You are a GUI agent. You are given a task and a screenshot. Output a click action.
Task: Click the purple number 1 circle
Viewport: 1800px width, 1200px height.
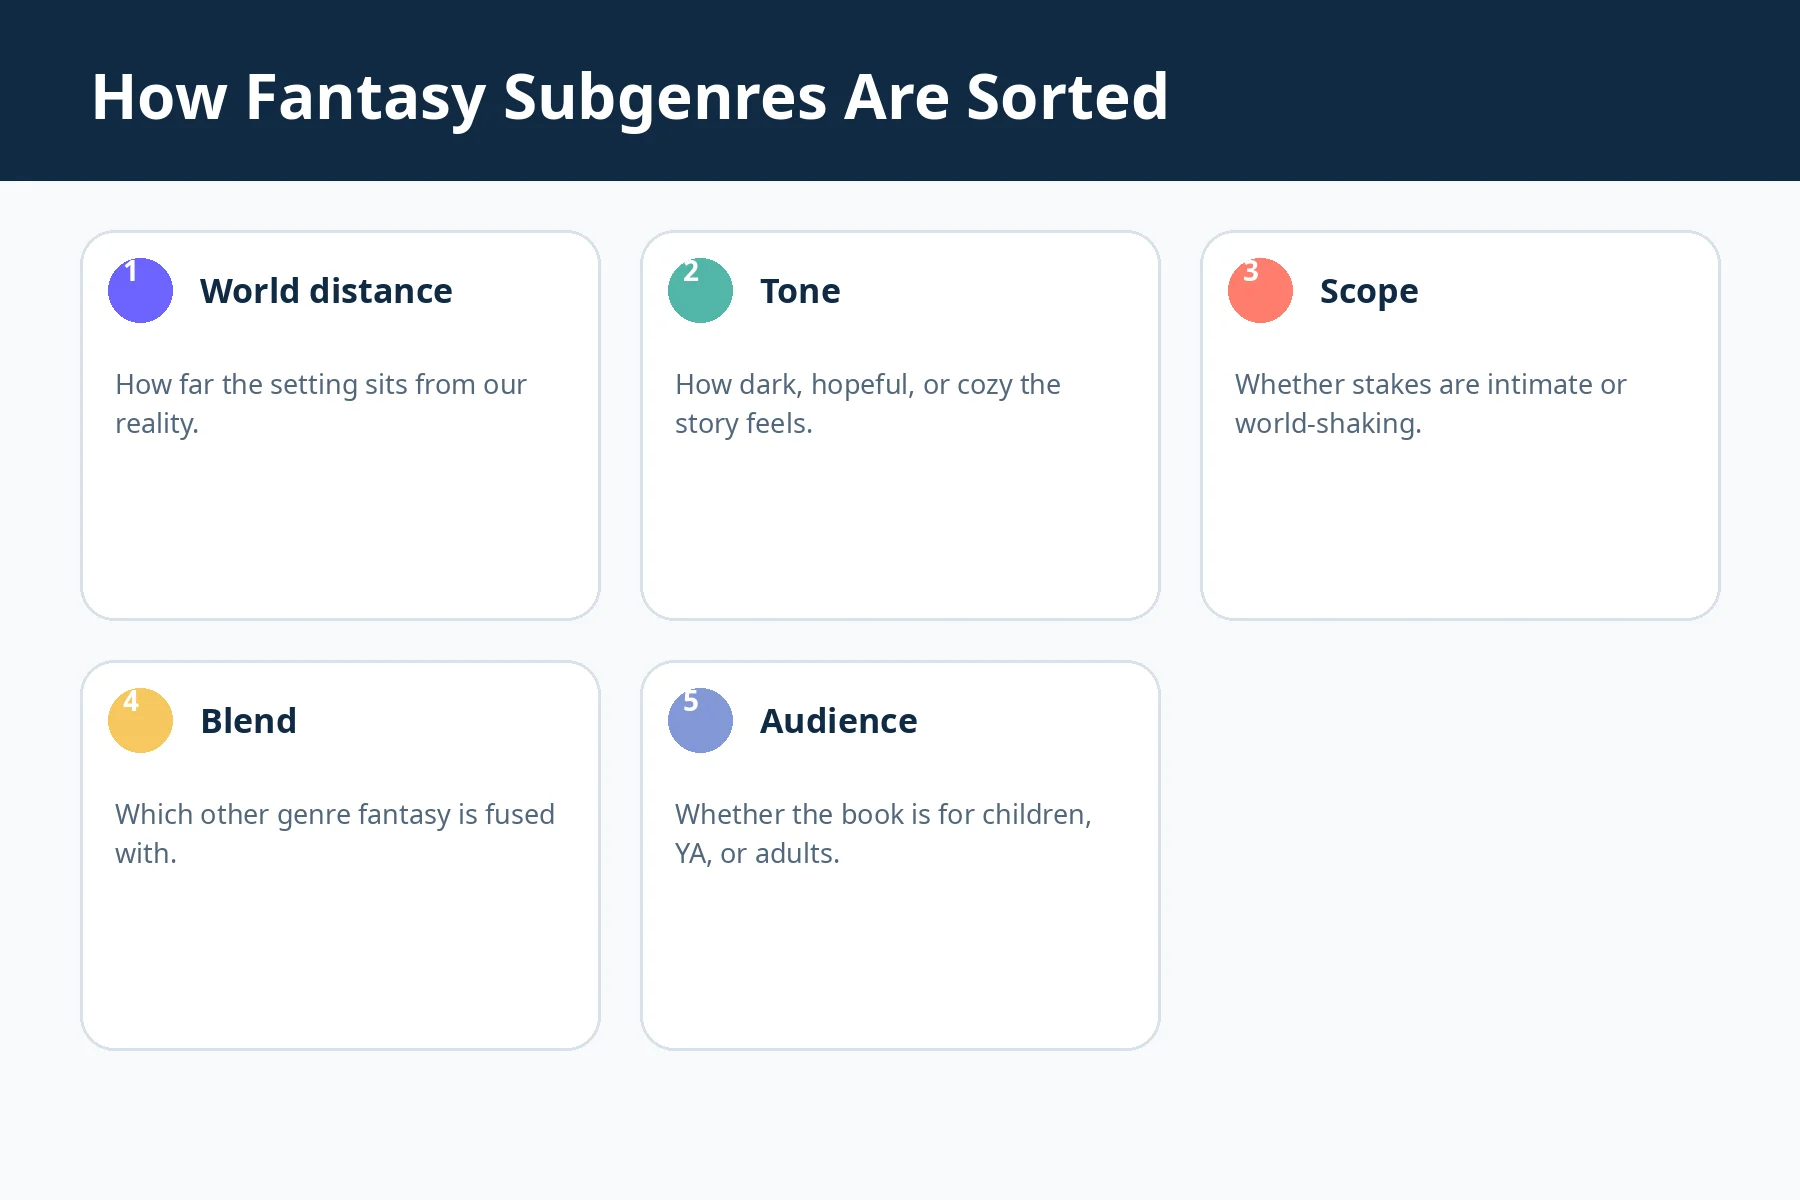tap(140, 290)
